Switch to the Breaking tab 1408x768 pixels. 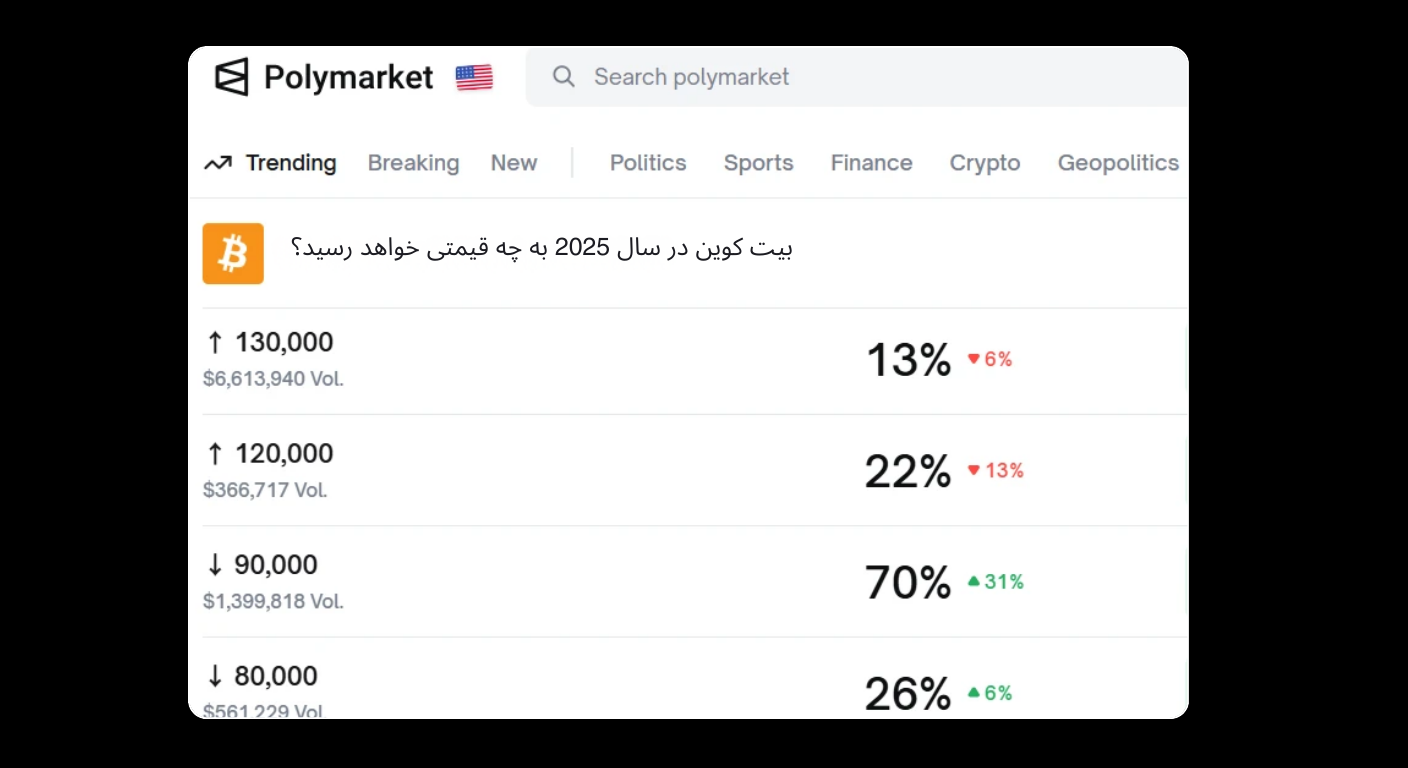click(x=413, y=162)
